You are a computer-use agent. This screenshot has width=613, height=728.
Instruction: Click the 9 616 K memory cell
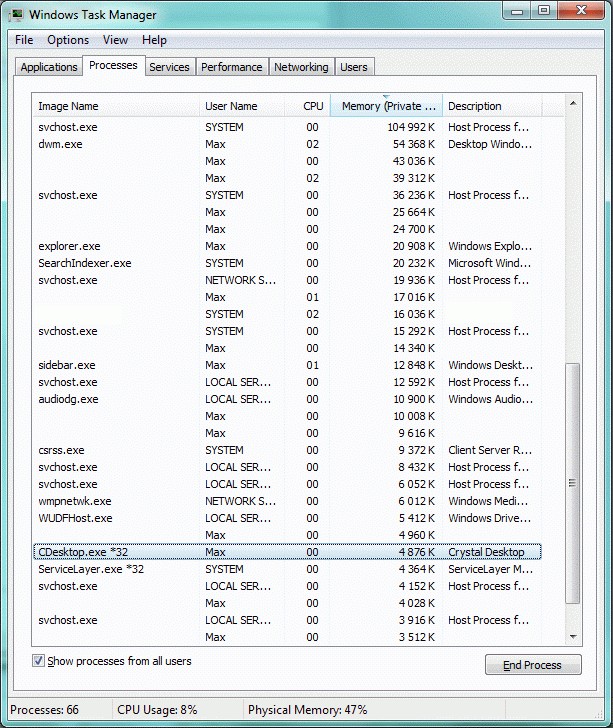(x=417, y=433)
